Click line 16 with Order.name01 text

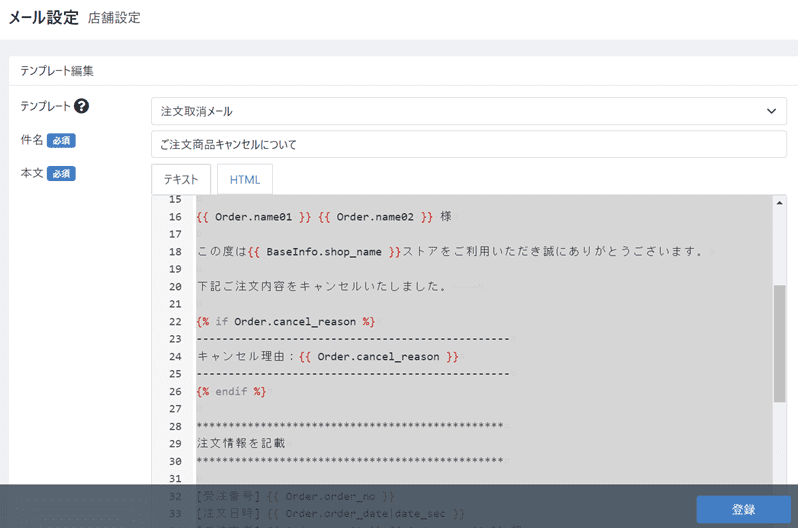click(324, 217)
